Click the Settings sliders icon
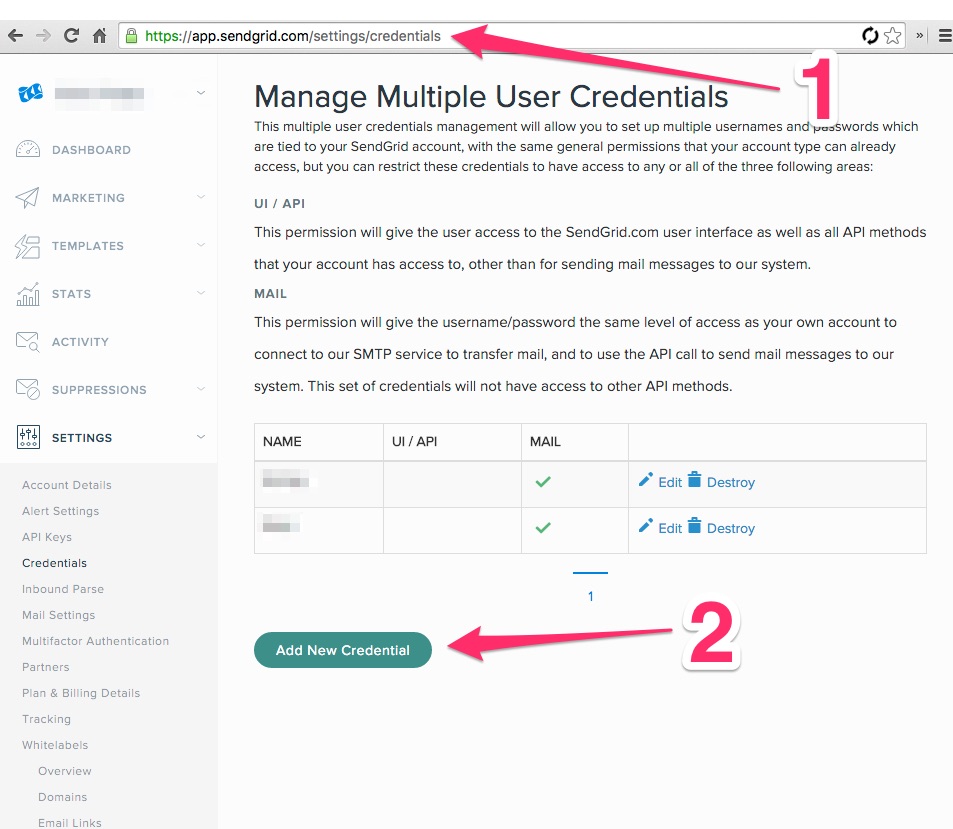 click(x=29, y=437)
